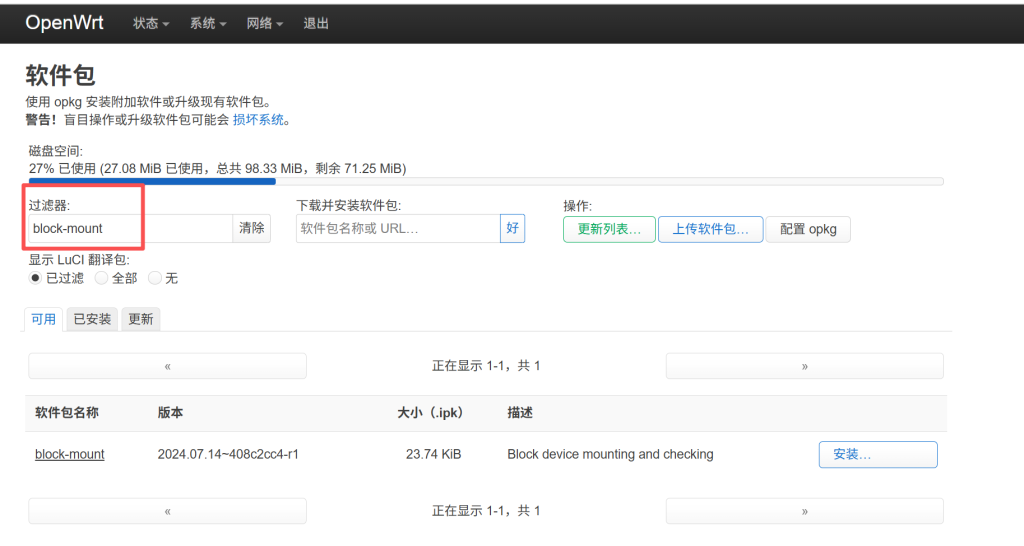This screenshot has width=1024, height=546.
Task: Select the 无 radio option
Action: click(x=154, y=278)
